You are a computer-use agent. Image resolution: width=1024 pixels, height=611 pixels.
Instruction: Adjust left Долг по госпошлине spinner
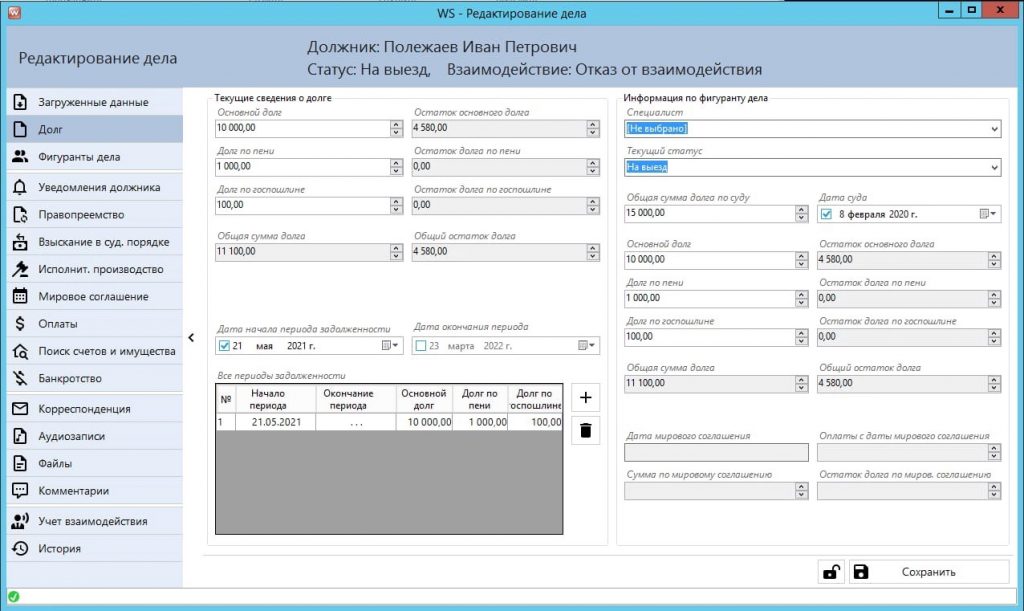pyautogui.click(x=396, y=206)
